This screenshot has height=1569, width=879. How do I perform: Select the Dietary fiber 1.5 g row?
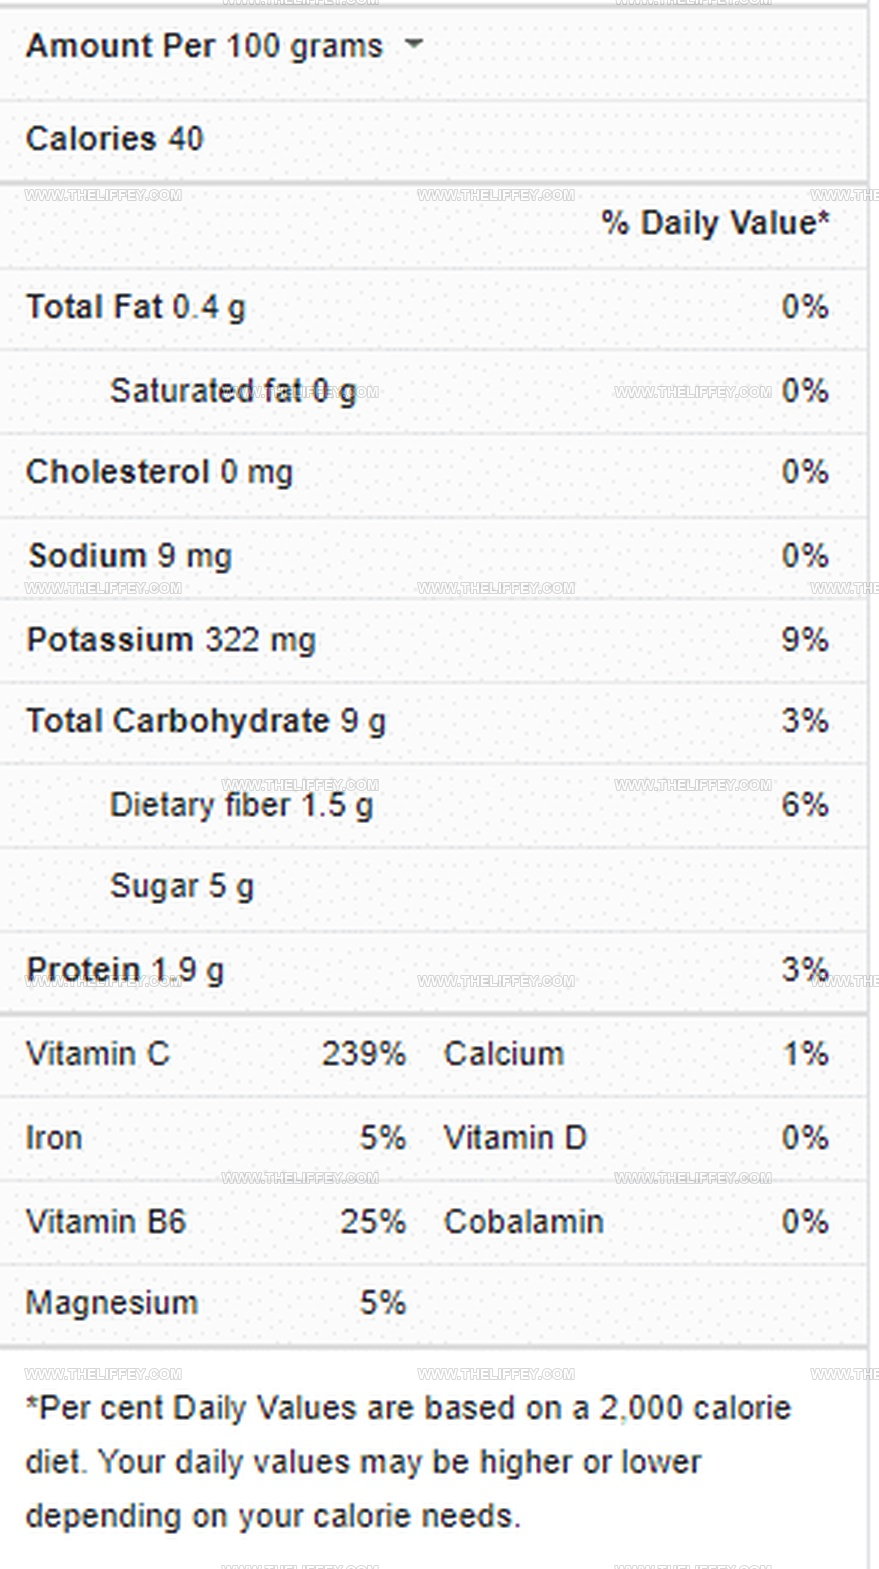tap(433, 805)
